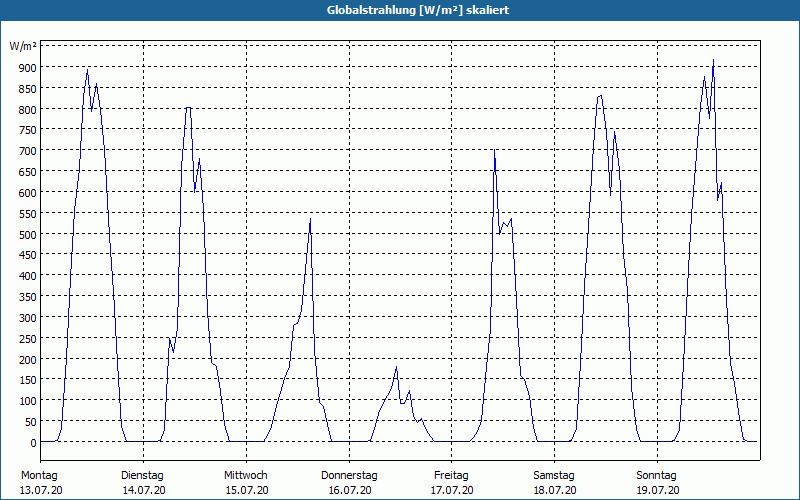Select the y-axis value "650"
The image size is (800, 500).
point(28,172)
